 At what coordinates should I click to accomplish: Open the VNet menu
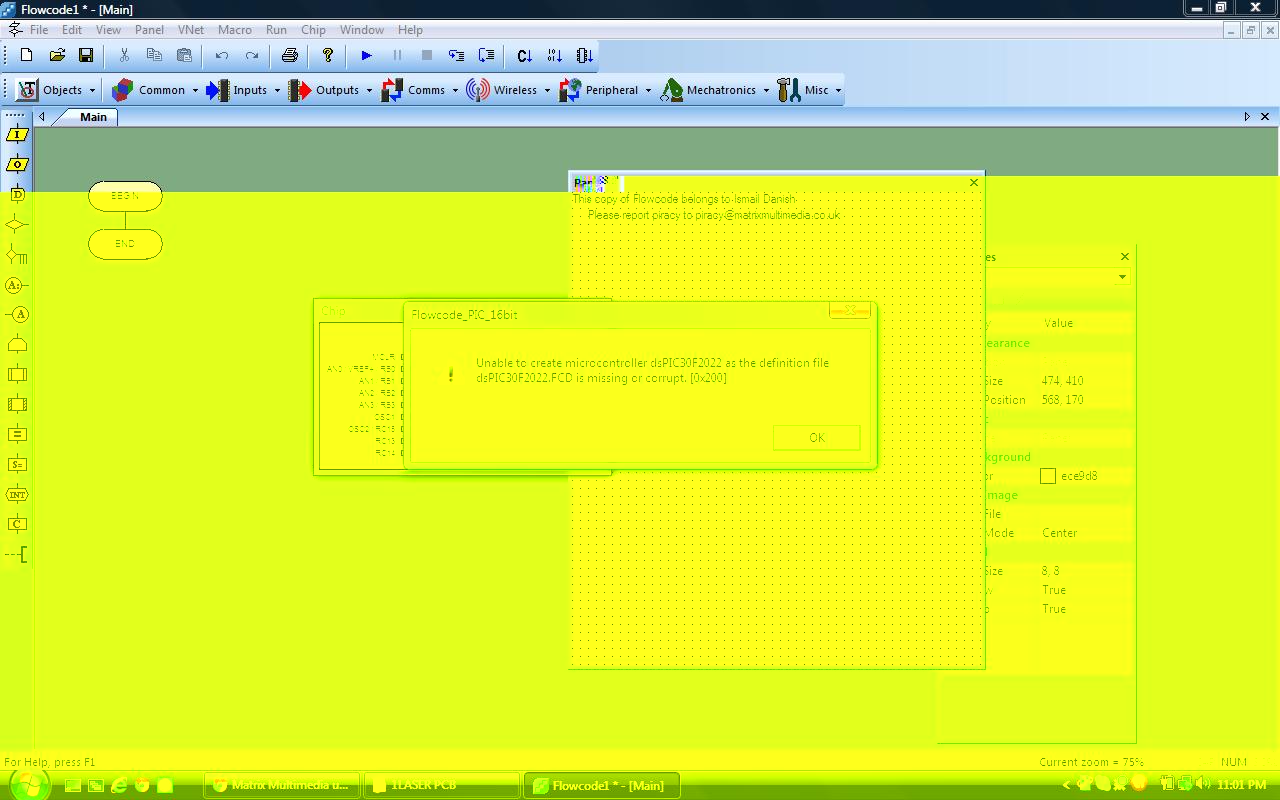click(191, 30)
